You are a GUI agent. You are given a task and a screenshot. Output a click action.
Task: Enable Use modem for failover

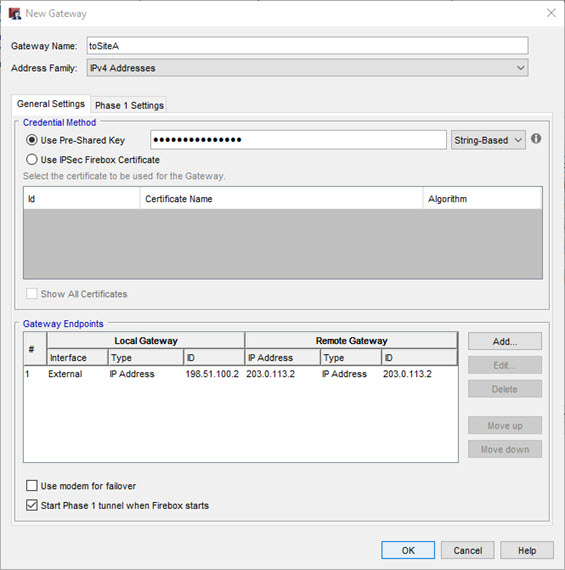pyautogui.click(x=32, y=486)
